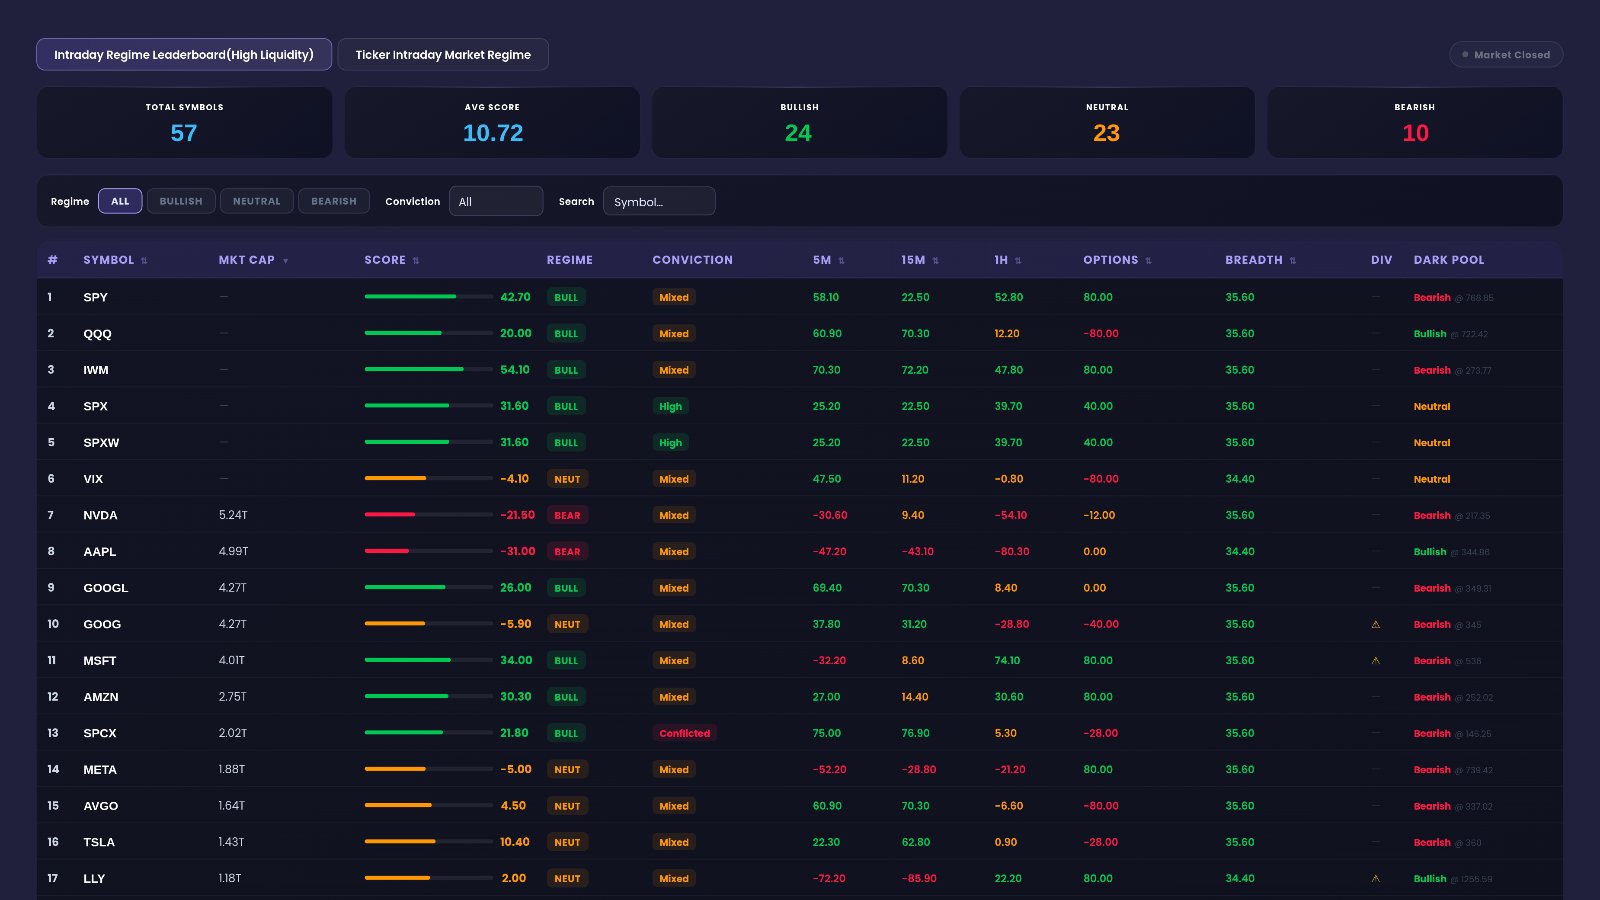Filter by BULLISH regime
Image resolution: width=1600 pixels, height=900 pixels.
[181, 201]
